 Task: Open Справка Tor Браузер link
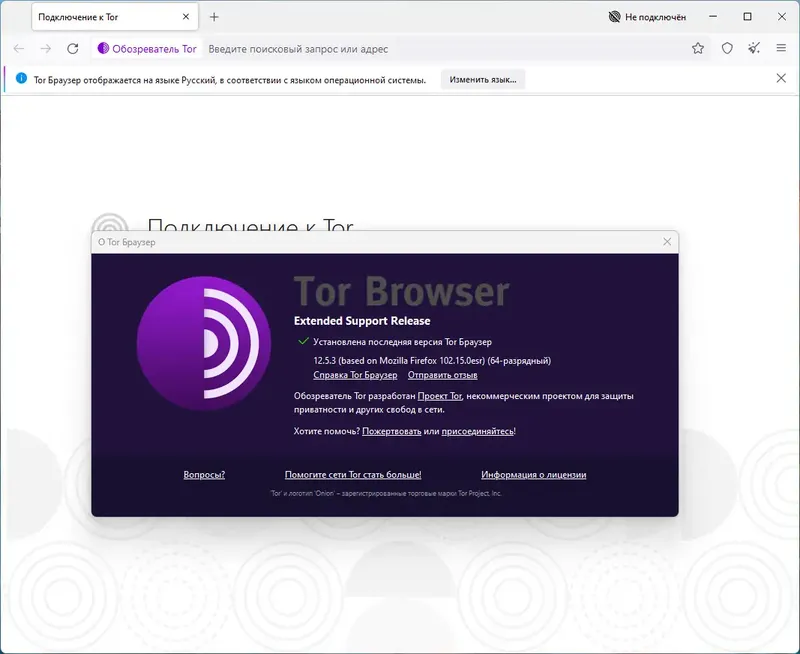(x=355, y=375)
